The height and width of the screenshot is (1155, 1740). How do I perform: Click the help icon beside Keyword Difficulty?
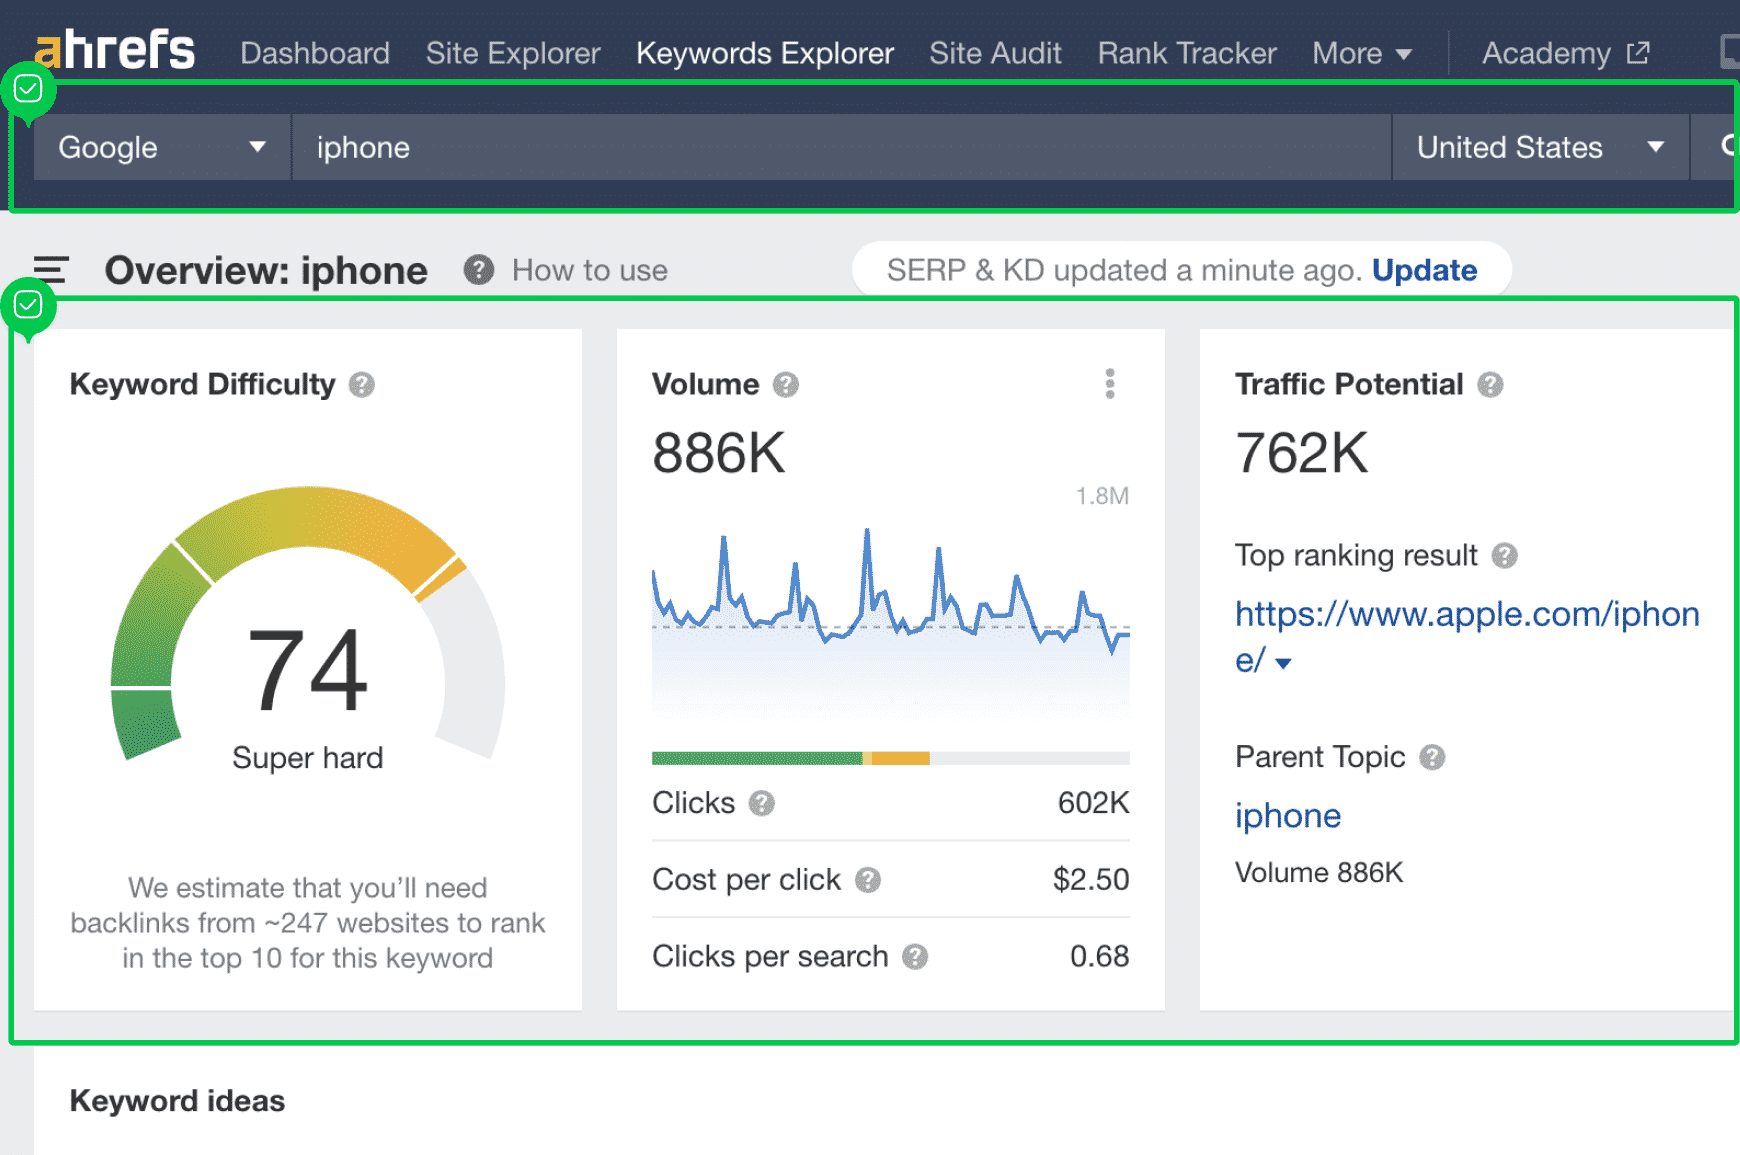click(362, 385)
